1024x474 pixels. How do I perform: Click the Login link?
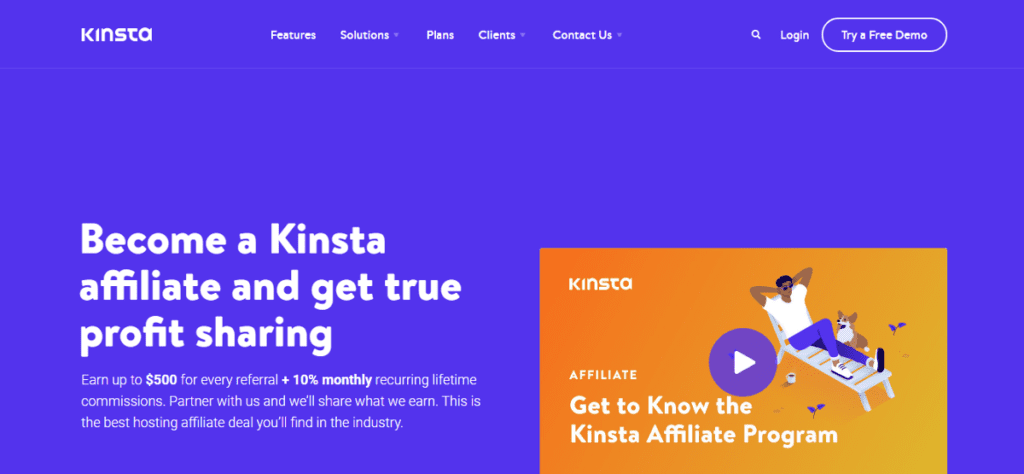pyautogui.click(x=794, y=35)
